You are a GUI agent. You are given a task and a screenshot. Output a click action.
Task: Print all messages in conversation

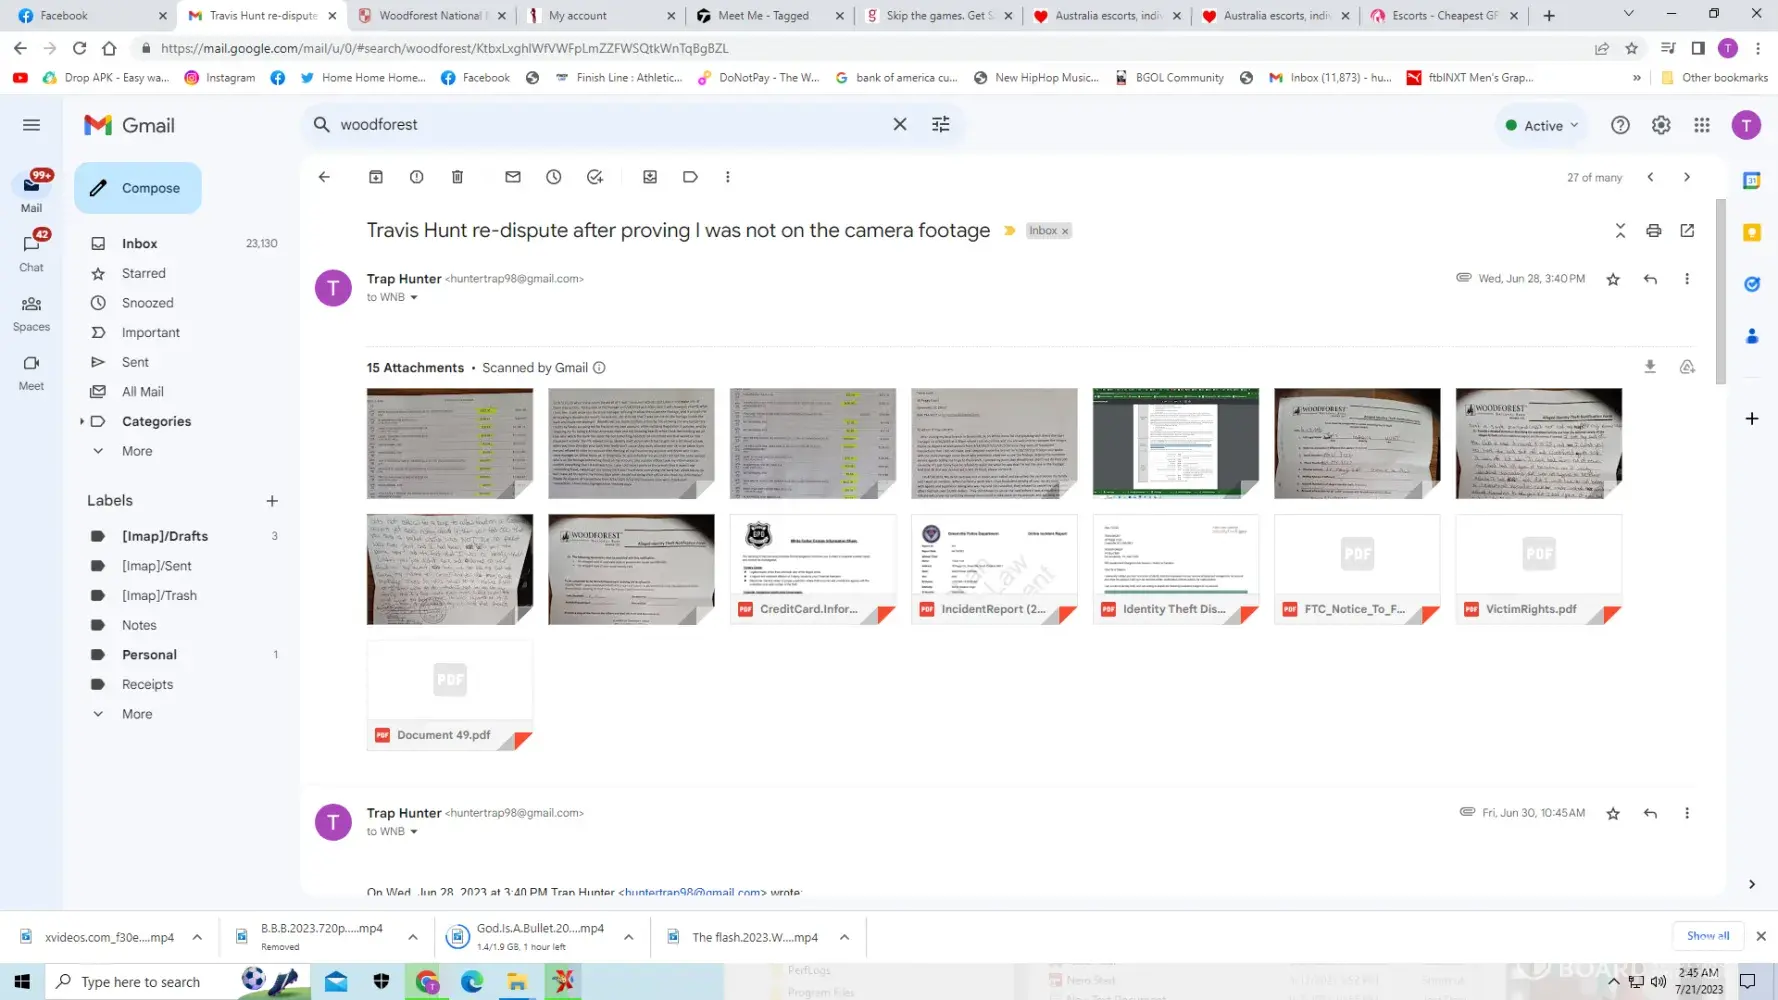(x=1653, y=231)
